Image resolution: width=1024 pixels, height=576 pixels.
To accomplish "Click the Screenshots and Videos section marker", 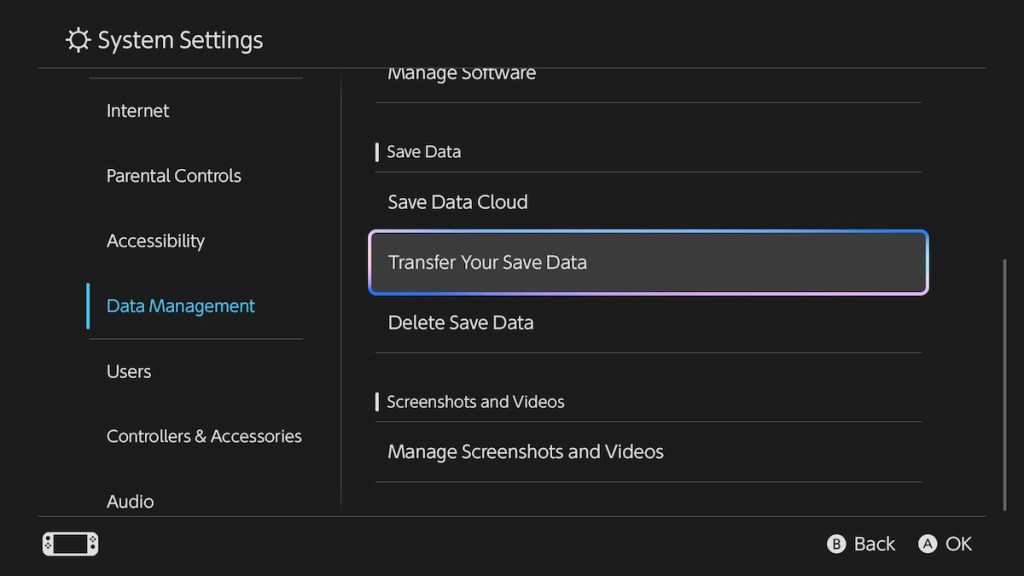I will coord(376,402).
